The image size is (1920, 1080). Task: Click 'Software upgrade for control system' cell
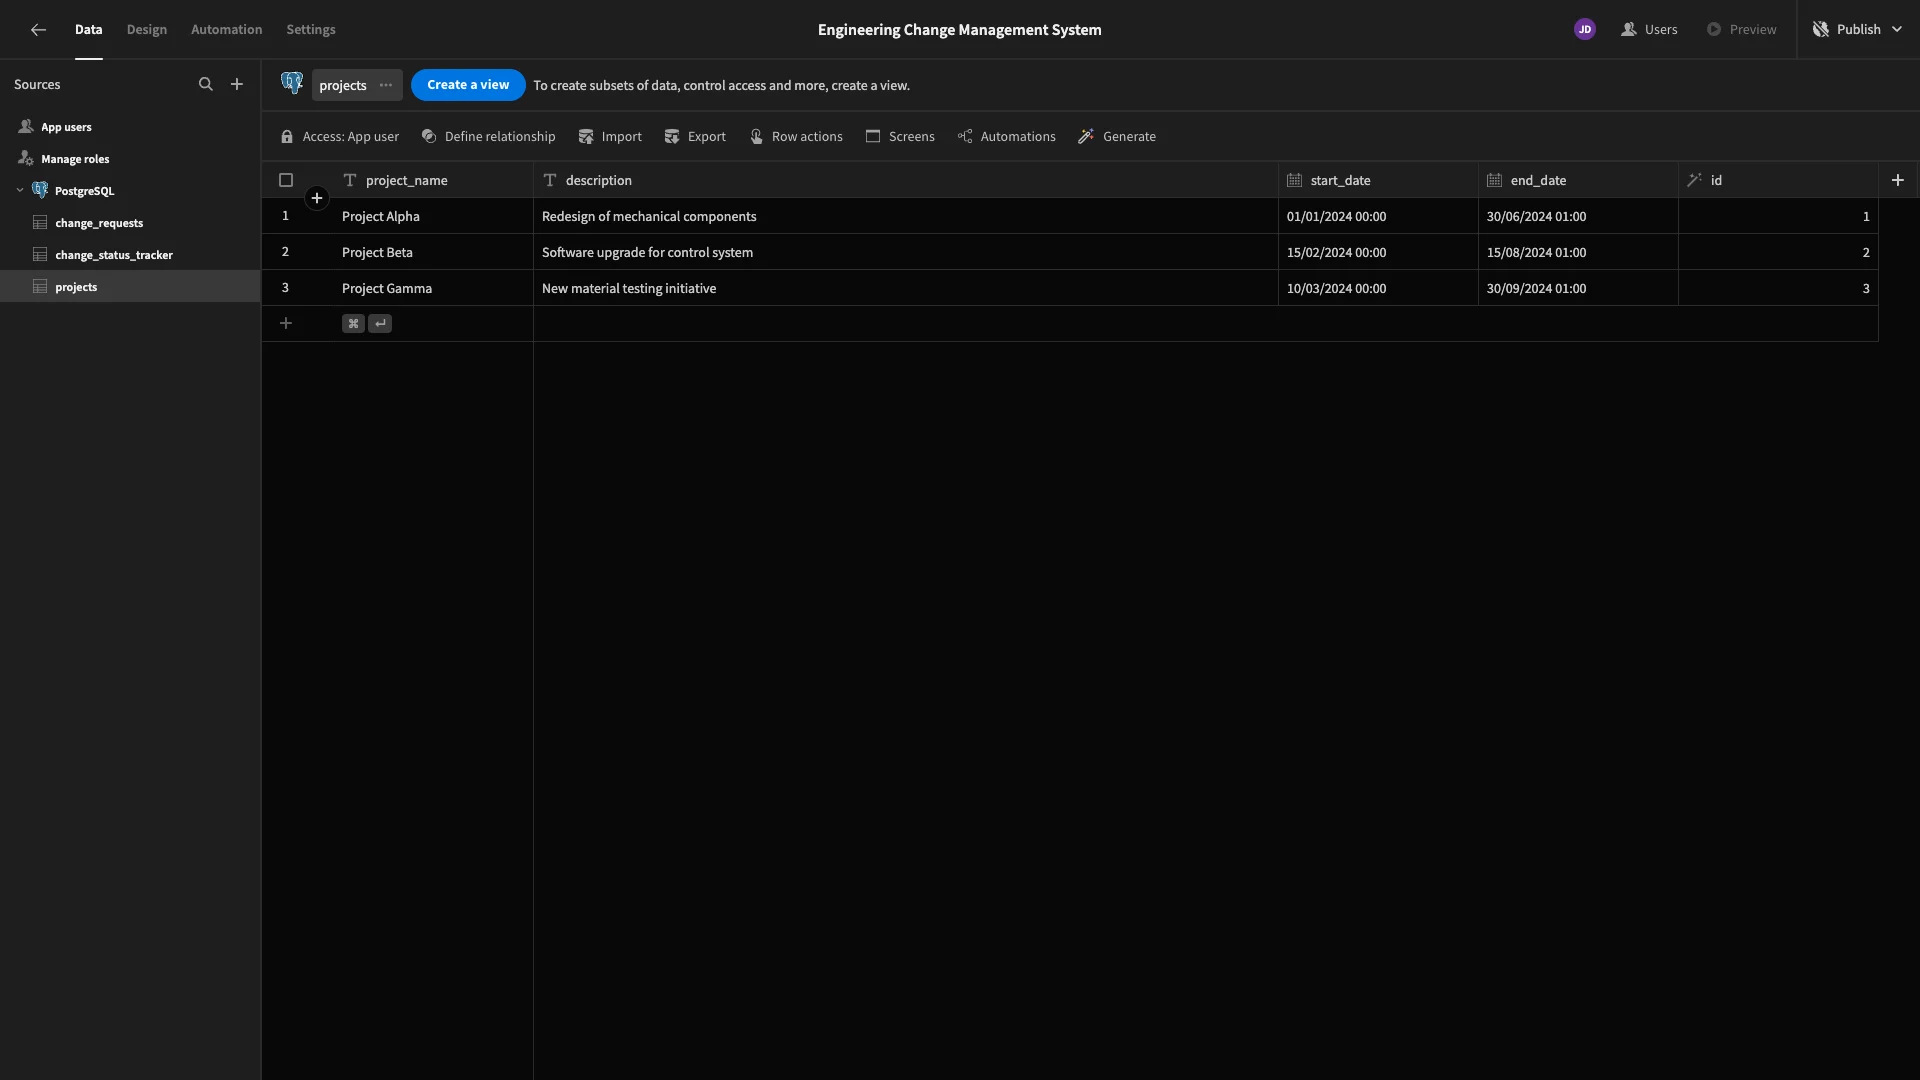point(906,252)
